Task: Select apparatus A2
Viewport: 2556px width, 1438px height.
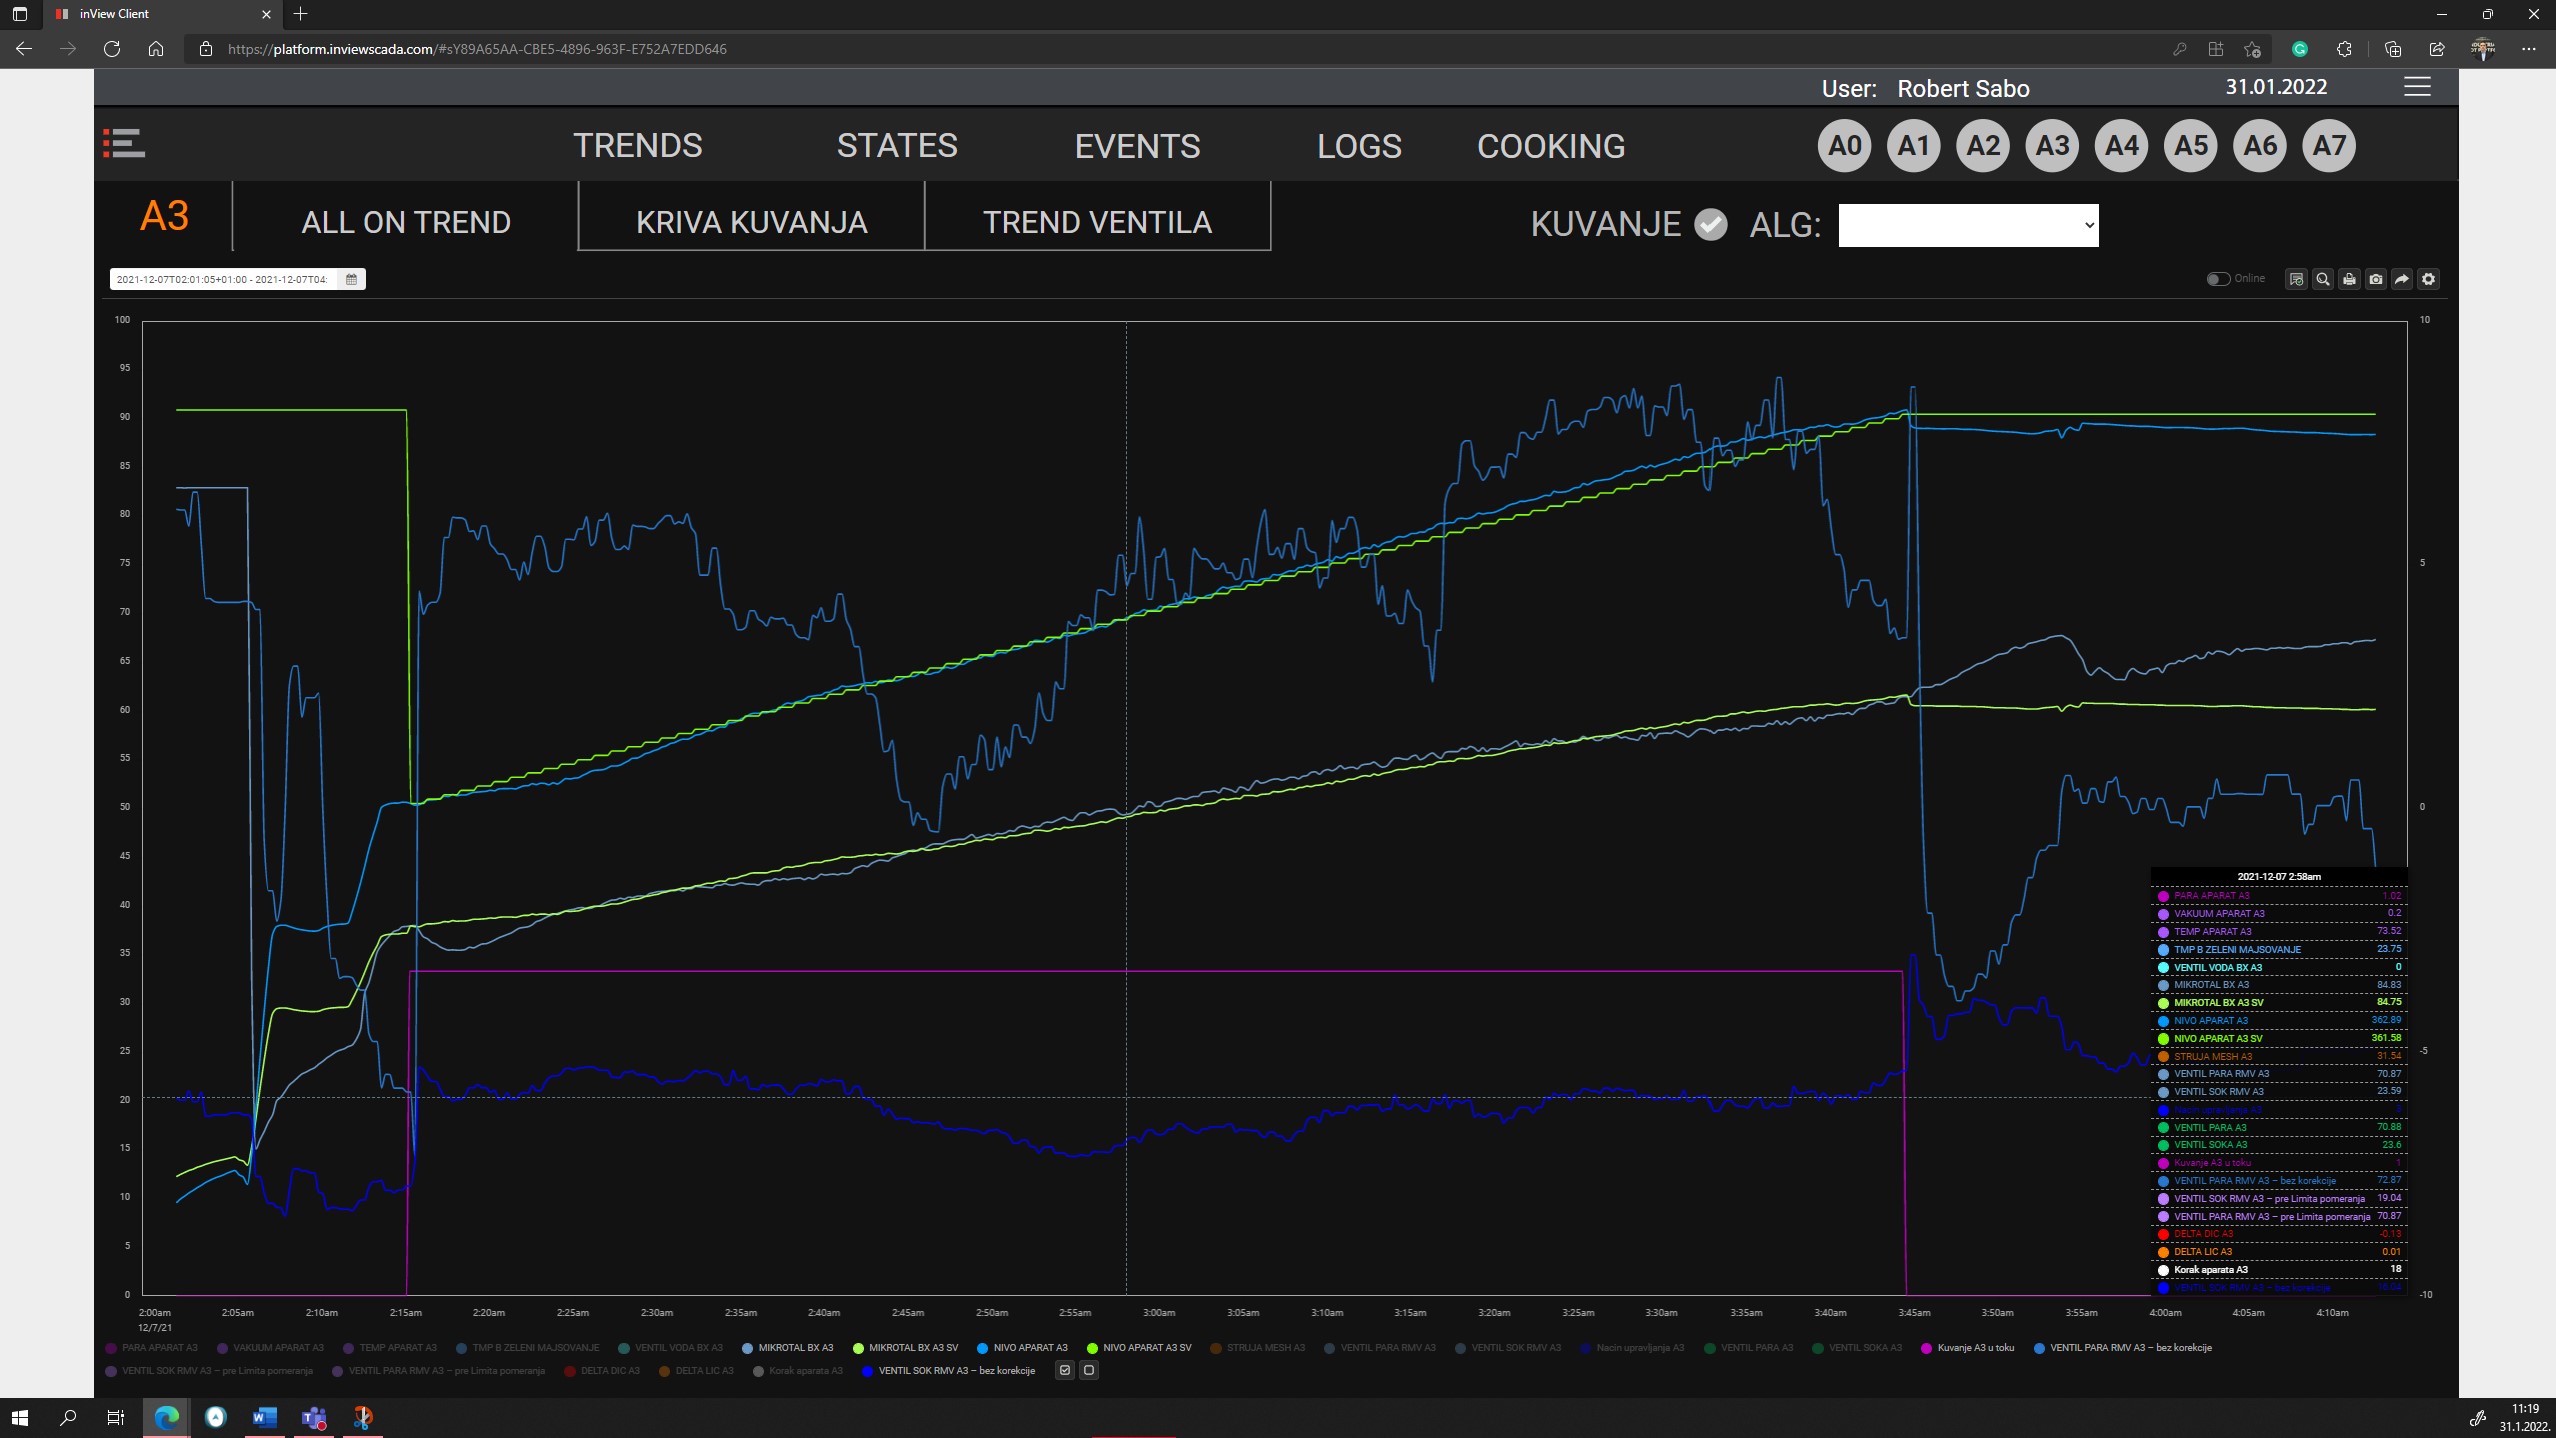Action: (x=1983, y=146)
